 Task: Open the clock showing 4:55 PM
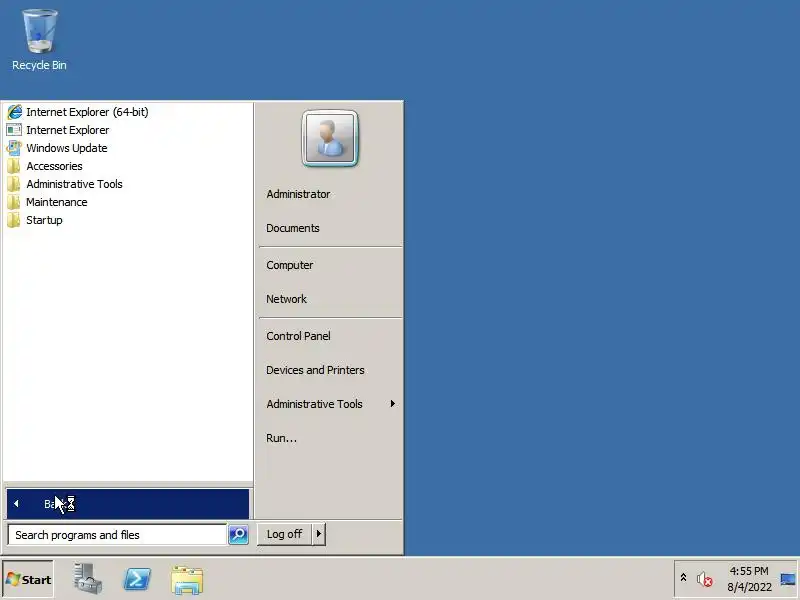pyautogui.click(x=749, y=579)
